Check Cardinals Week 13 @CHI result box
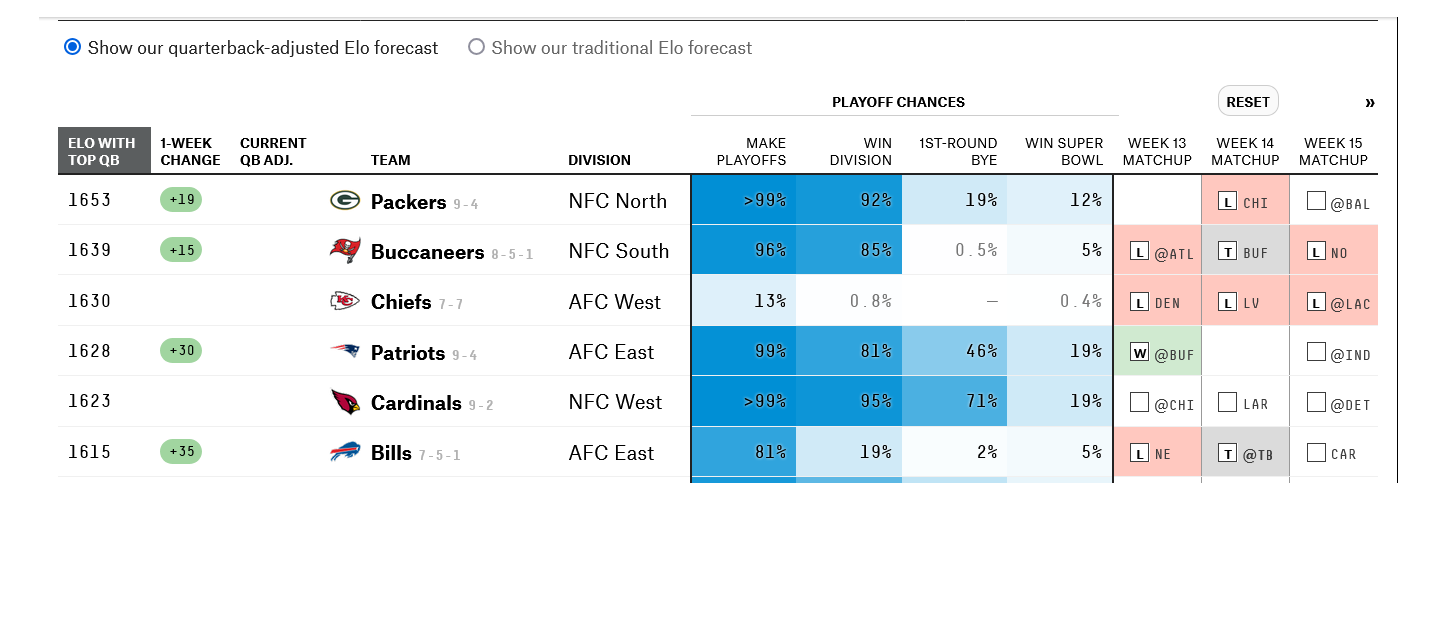1455x617 pixels. [1139, 403]
